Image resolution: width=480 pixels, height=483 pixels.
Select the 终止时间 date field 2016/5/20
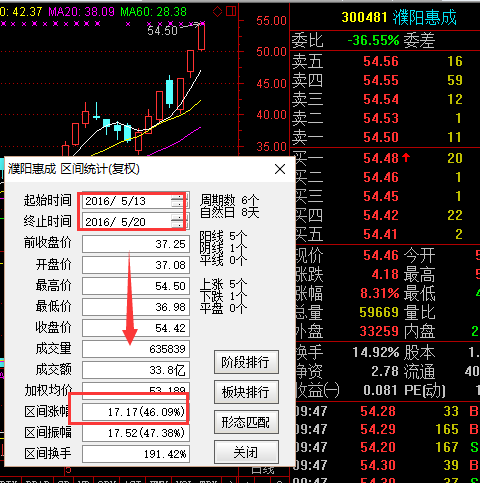tap(136, 222)
